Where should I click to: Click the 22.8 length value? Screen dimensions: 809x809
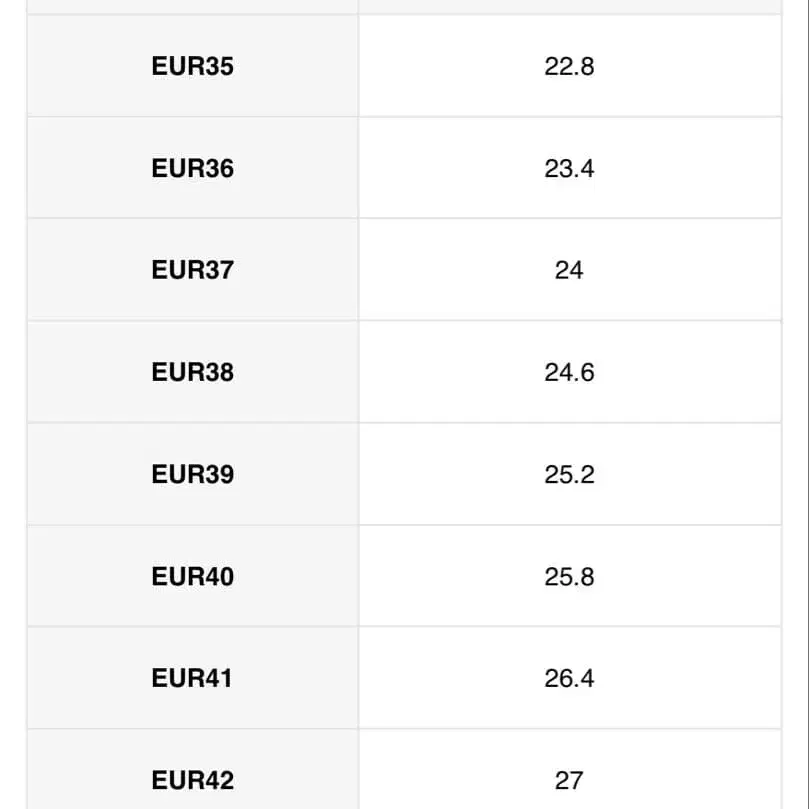(569, 66)
